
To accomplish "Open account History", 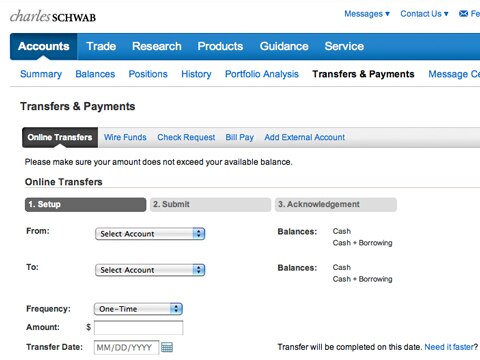I will click(x=196, y=74).
